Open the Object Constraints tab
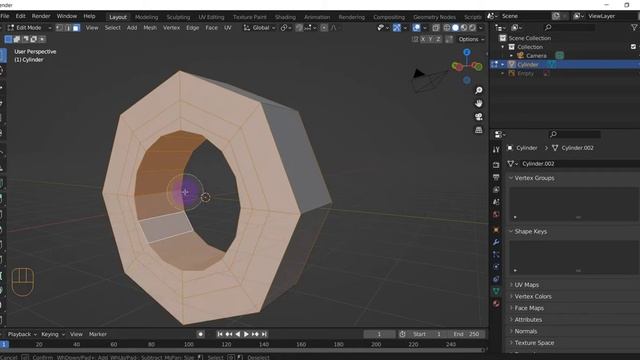The width and height of the screenshot is (640, 360). click(x=496, y=279)
